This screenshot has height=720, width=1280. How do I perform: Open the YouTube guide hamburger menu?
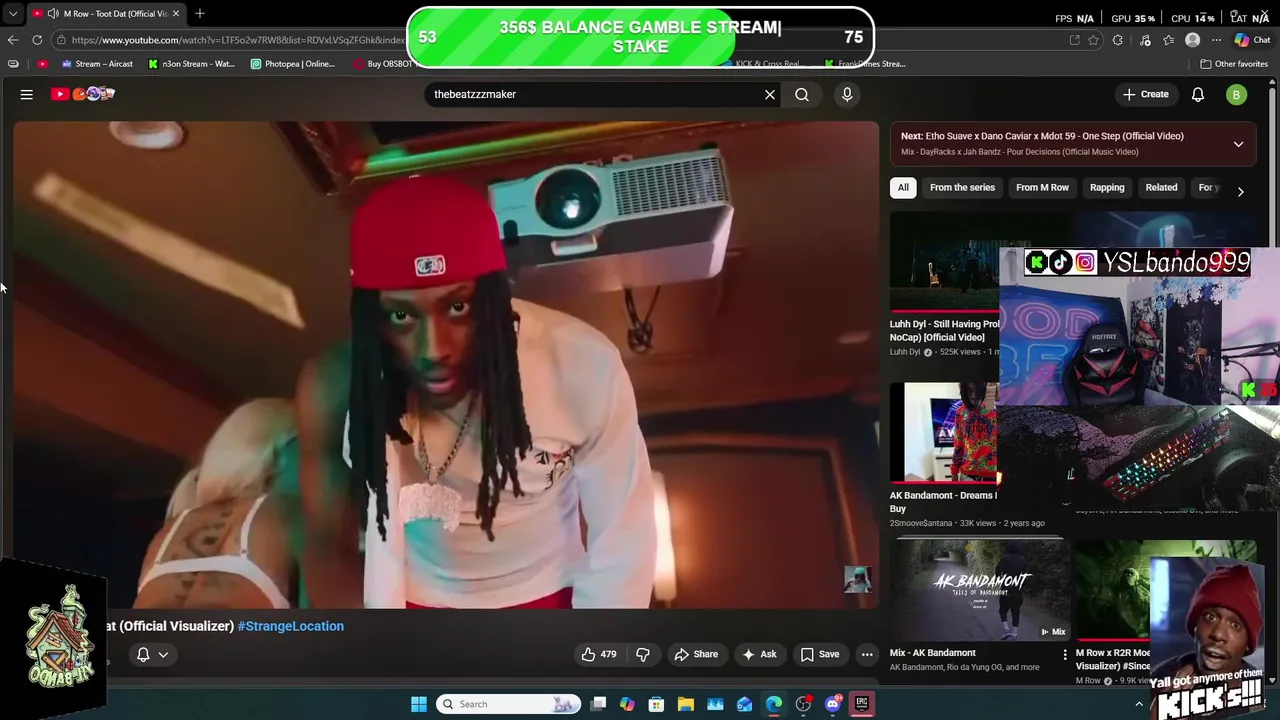pos(27,94)
